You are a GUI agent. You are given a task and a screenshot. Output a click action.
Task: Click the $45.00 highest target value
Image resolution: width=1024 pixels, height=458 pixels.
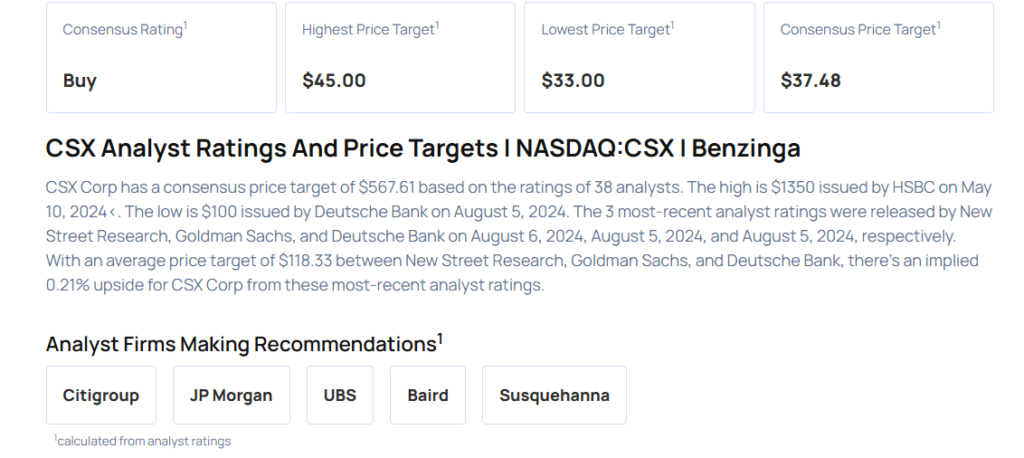point(334,81)
